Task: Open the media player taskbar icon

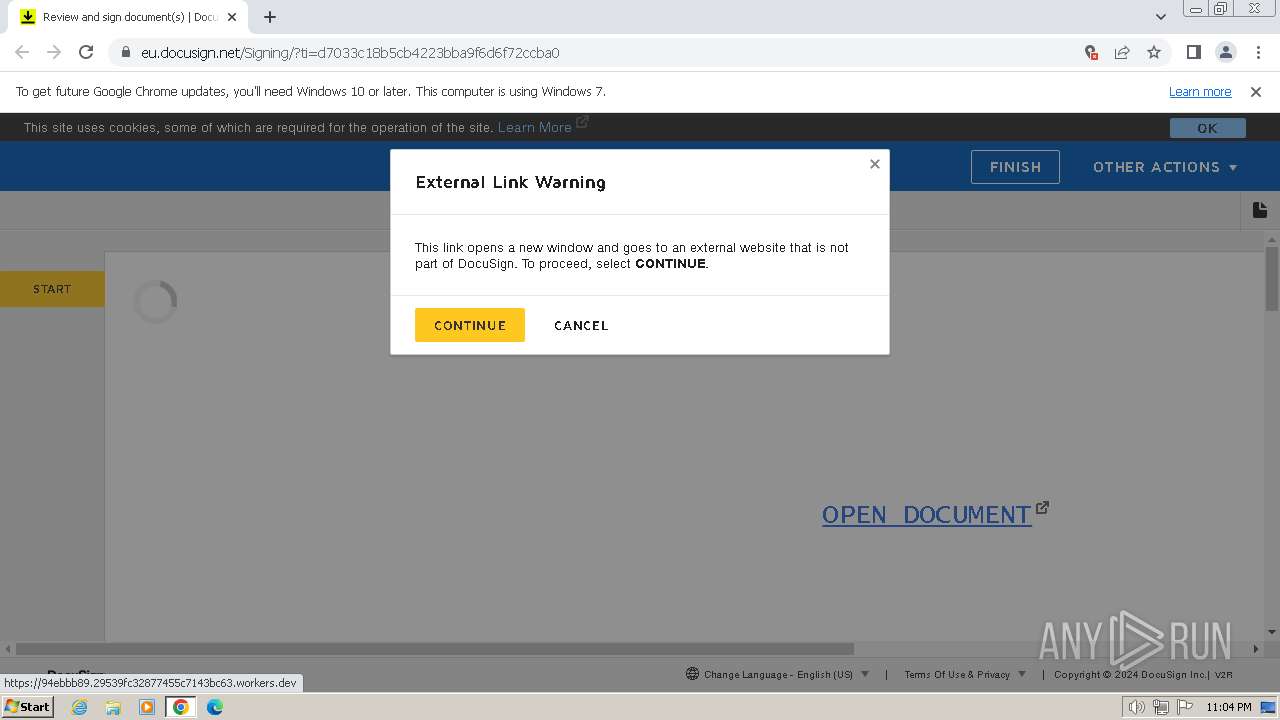Action: [x=147, y=707]
